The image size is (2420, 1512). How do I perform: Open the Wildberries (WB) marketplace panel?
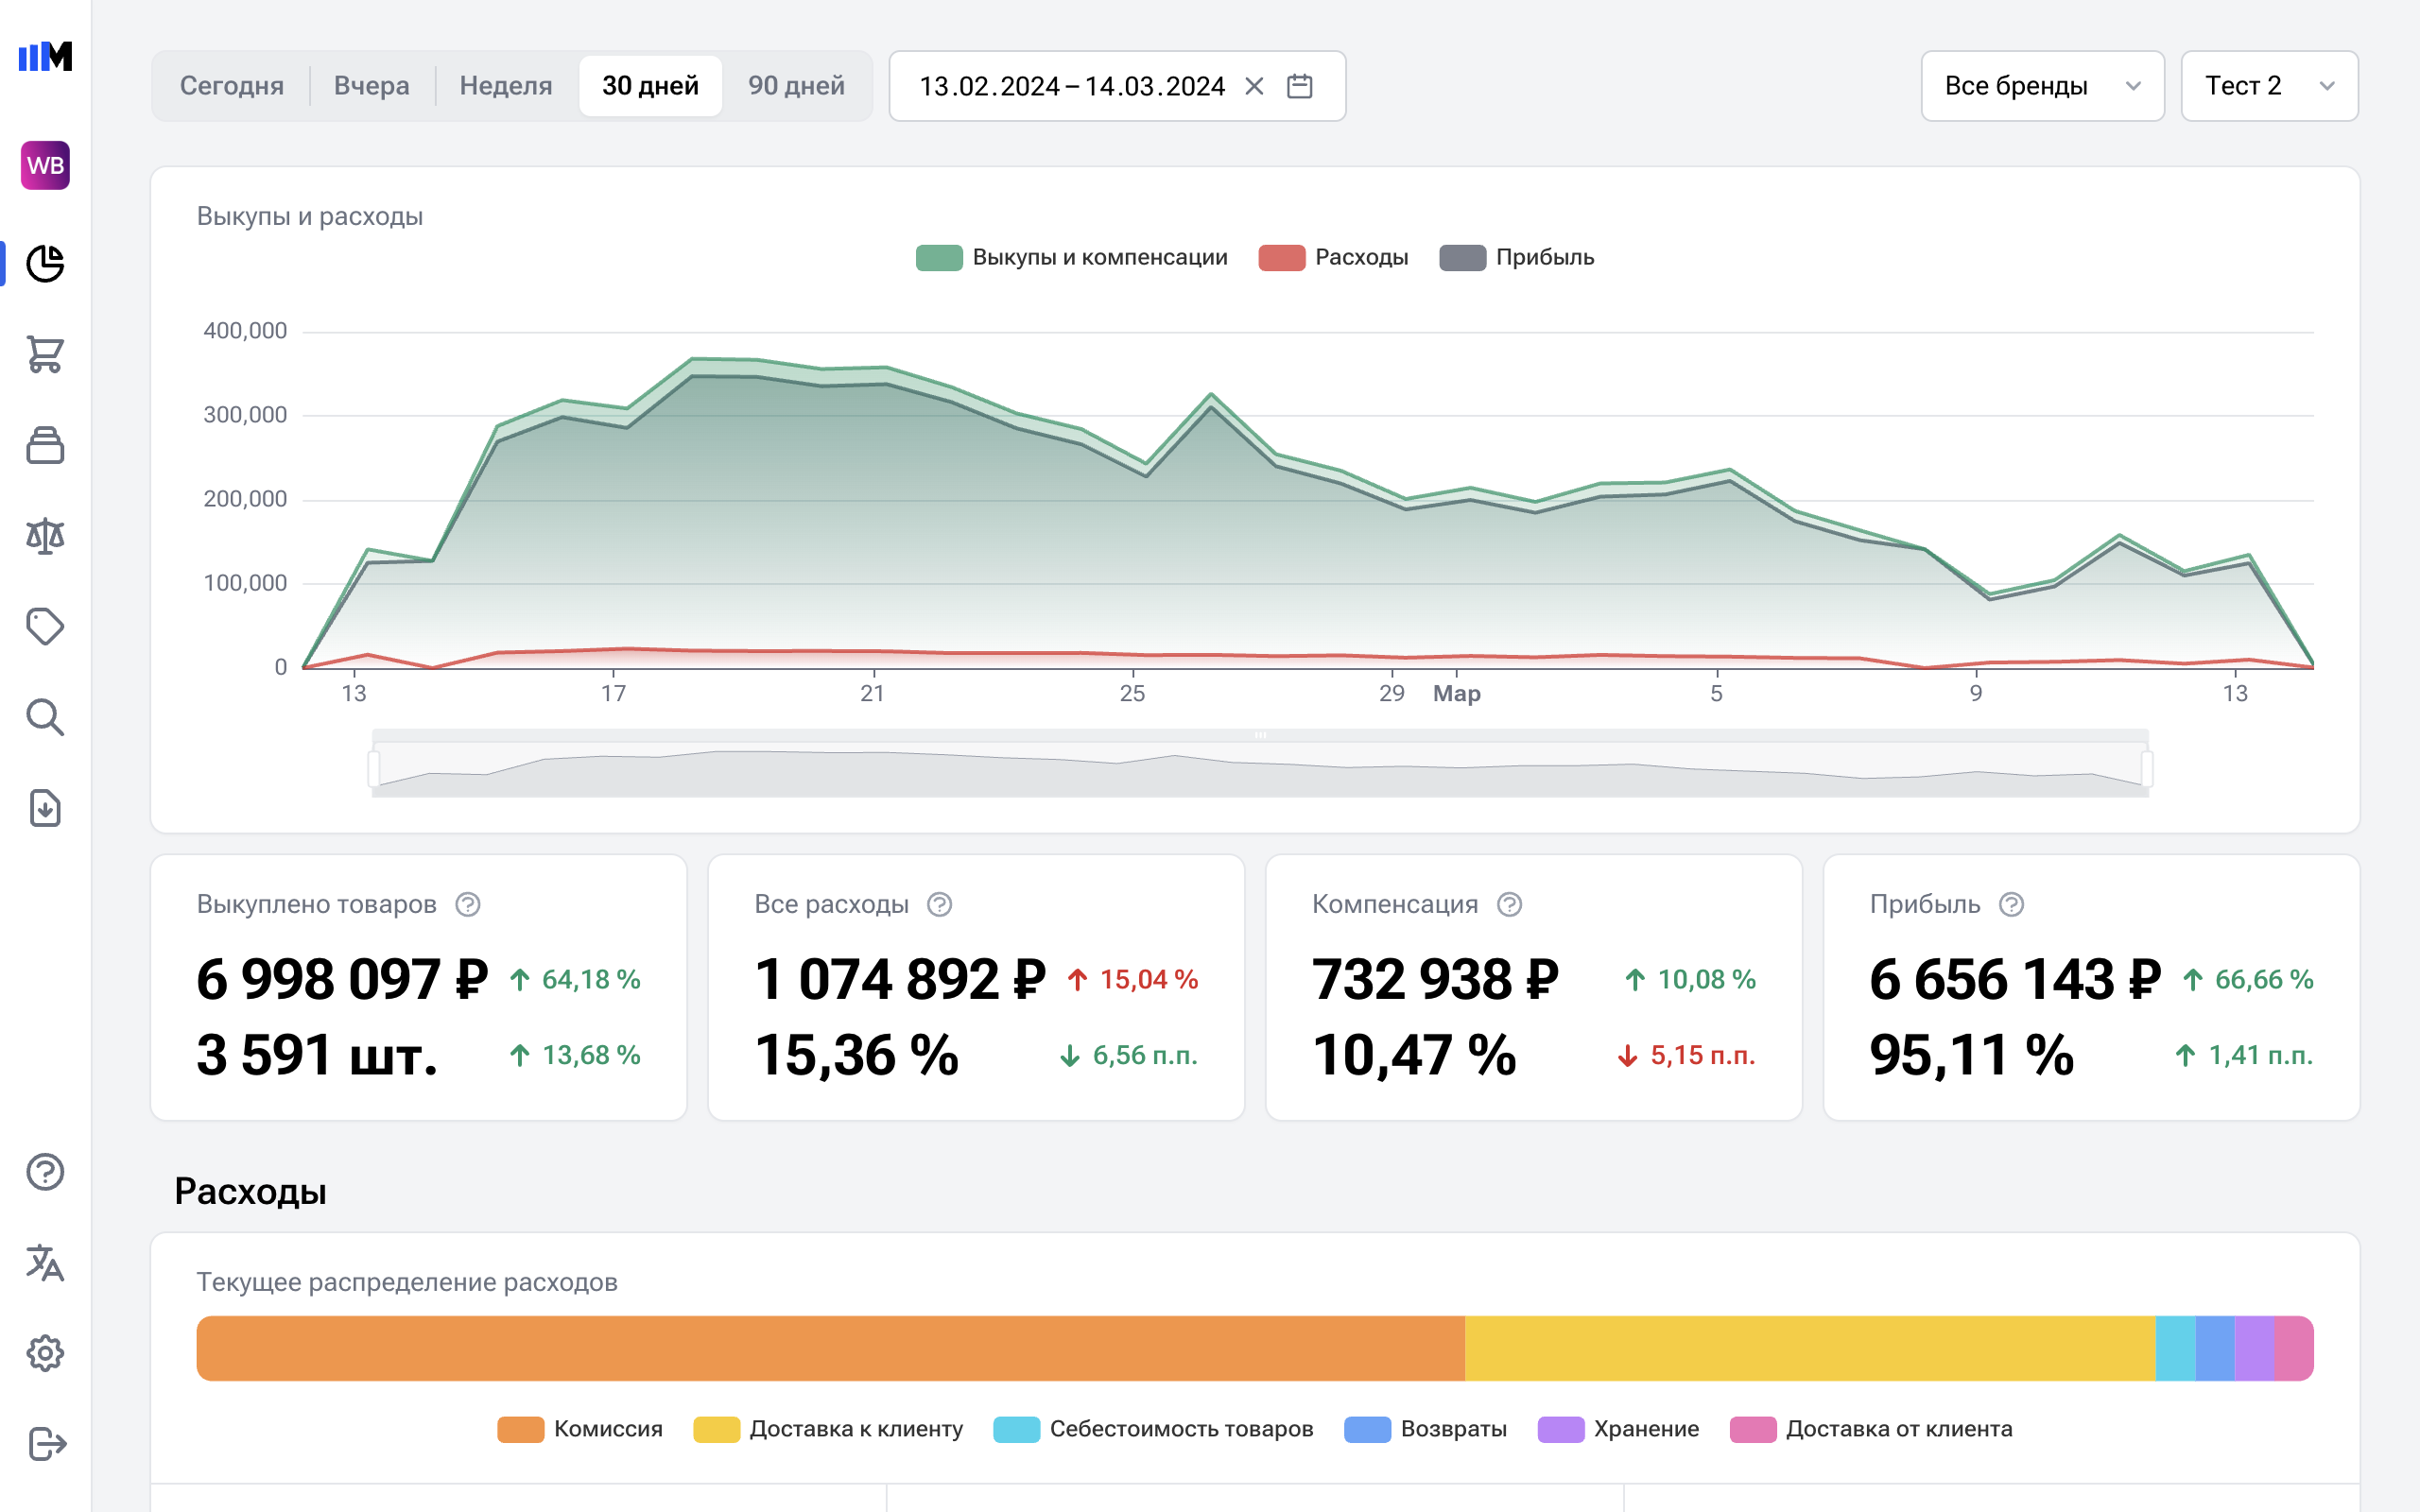point(44,166)
